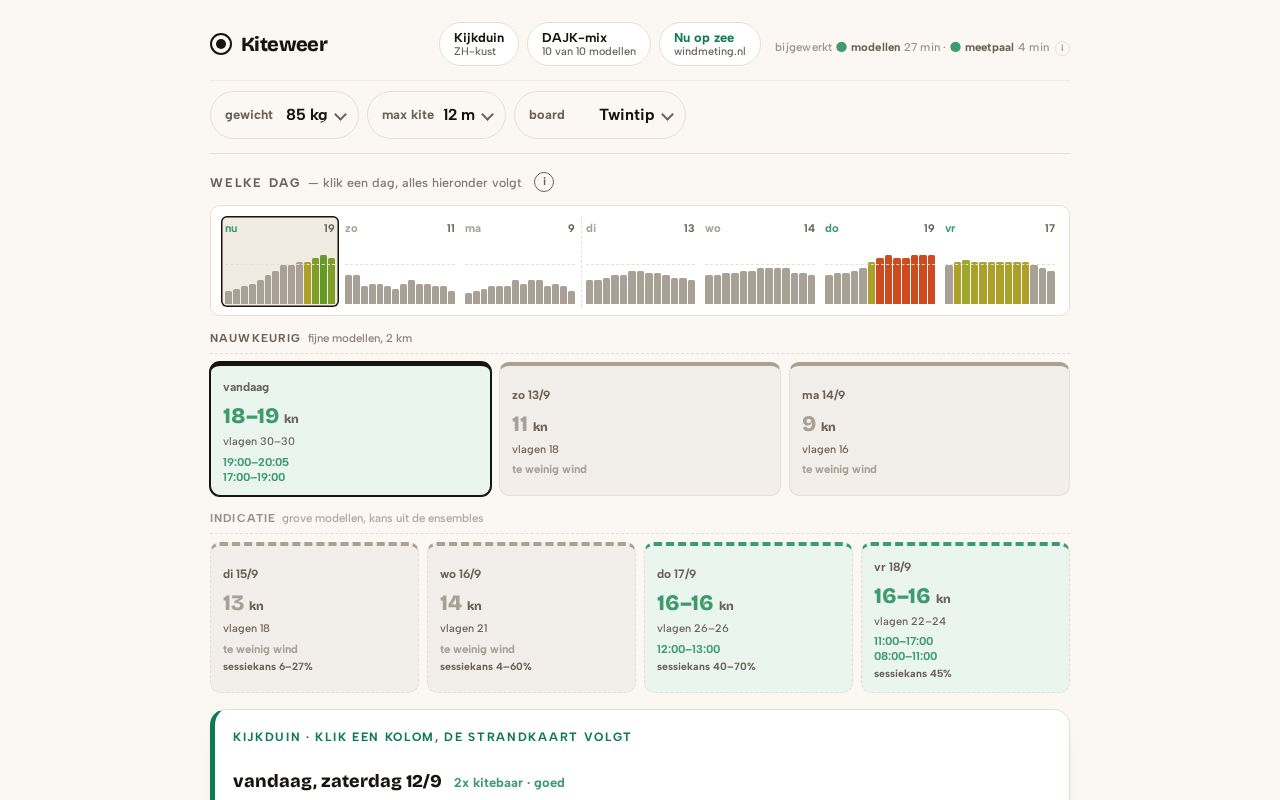Click 'vlagen 26–26' on the do 17/9 card
This screenshot has height=800, width=1280.
coord(693,628)
